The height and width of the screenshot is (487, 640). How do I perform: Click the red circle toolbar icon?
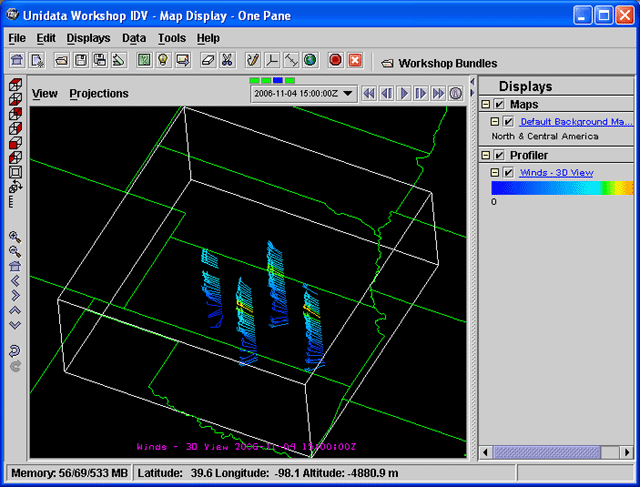click(x=335, y=60)
